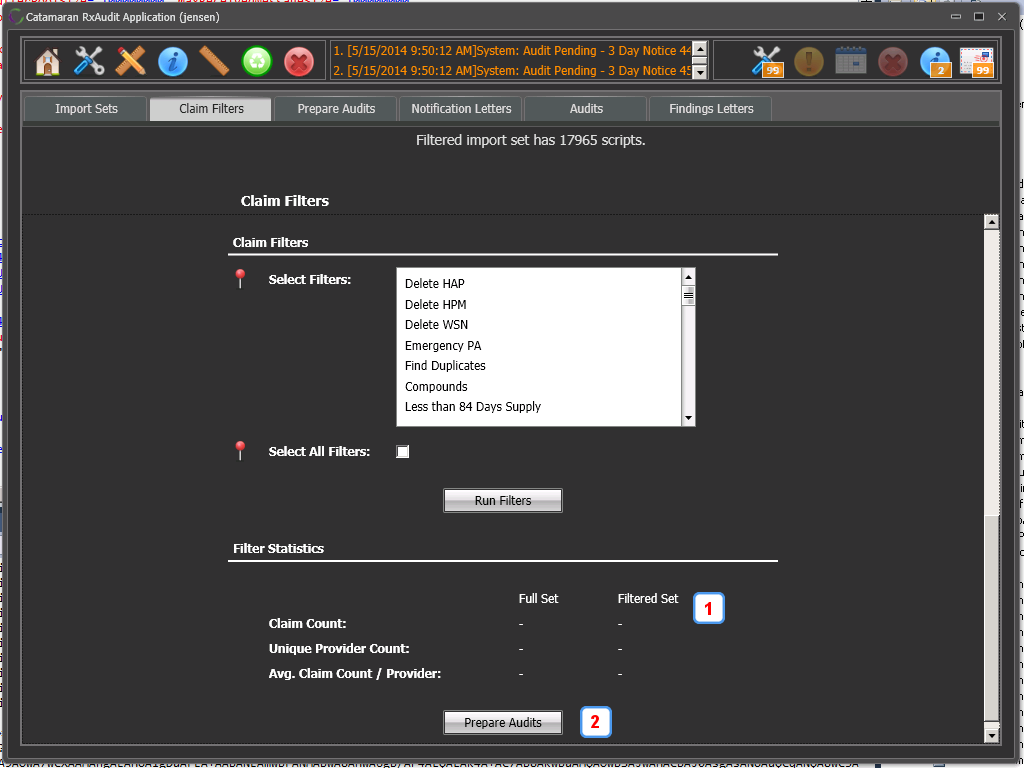Image resolution: width=1024 pixels, height=768 pixels.
Task: Open the Findings Letters tab
Action: [x=711, y=109]
